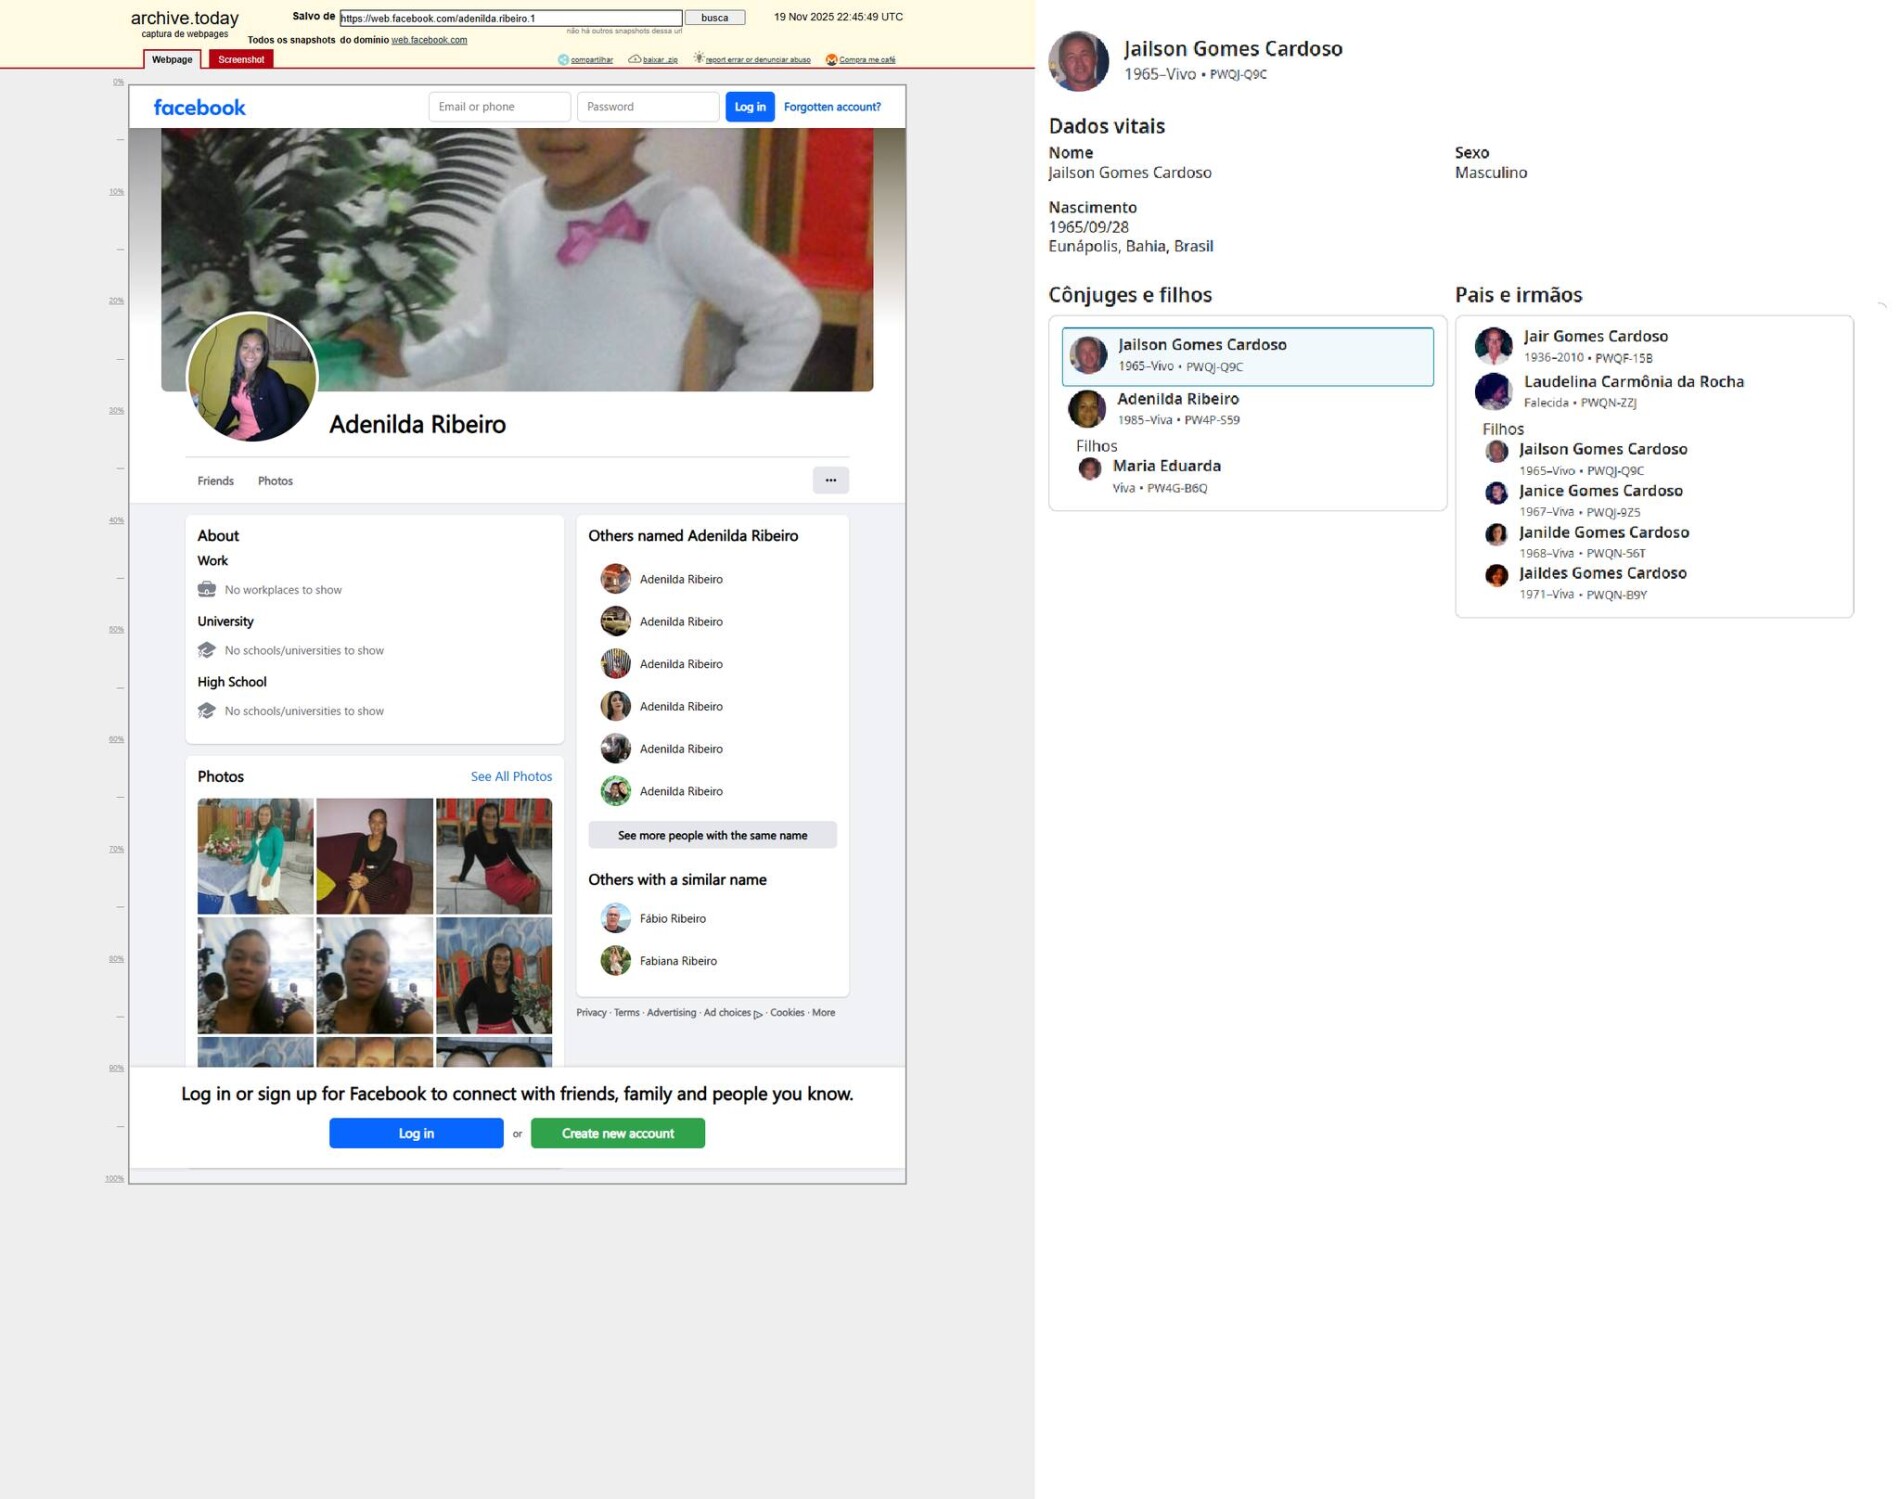Click the Facebook logo
This screenshot has width=1900, height=1499.
pos(199,108)
